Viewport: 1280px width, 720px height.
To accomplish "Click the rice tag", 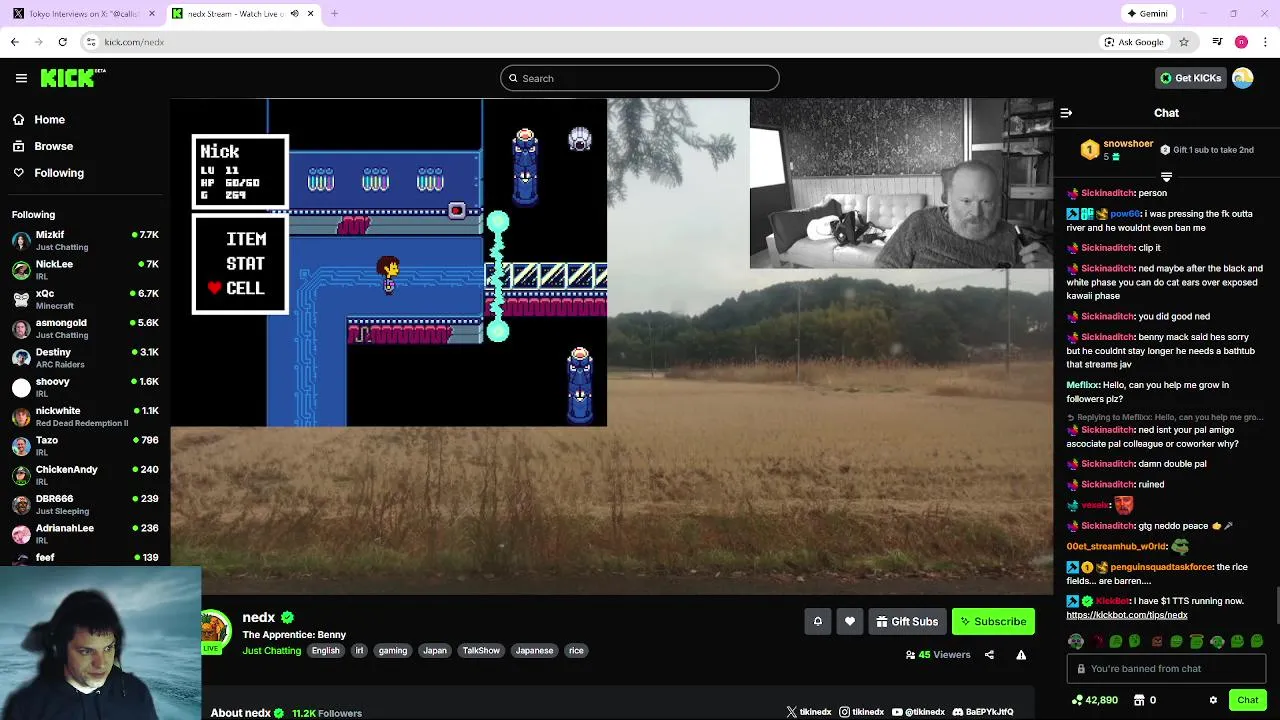I will (576, 651).
